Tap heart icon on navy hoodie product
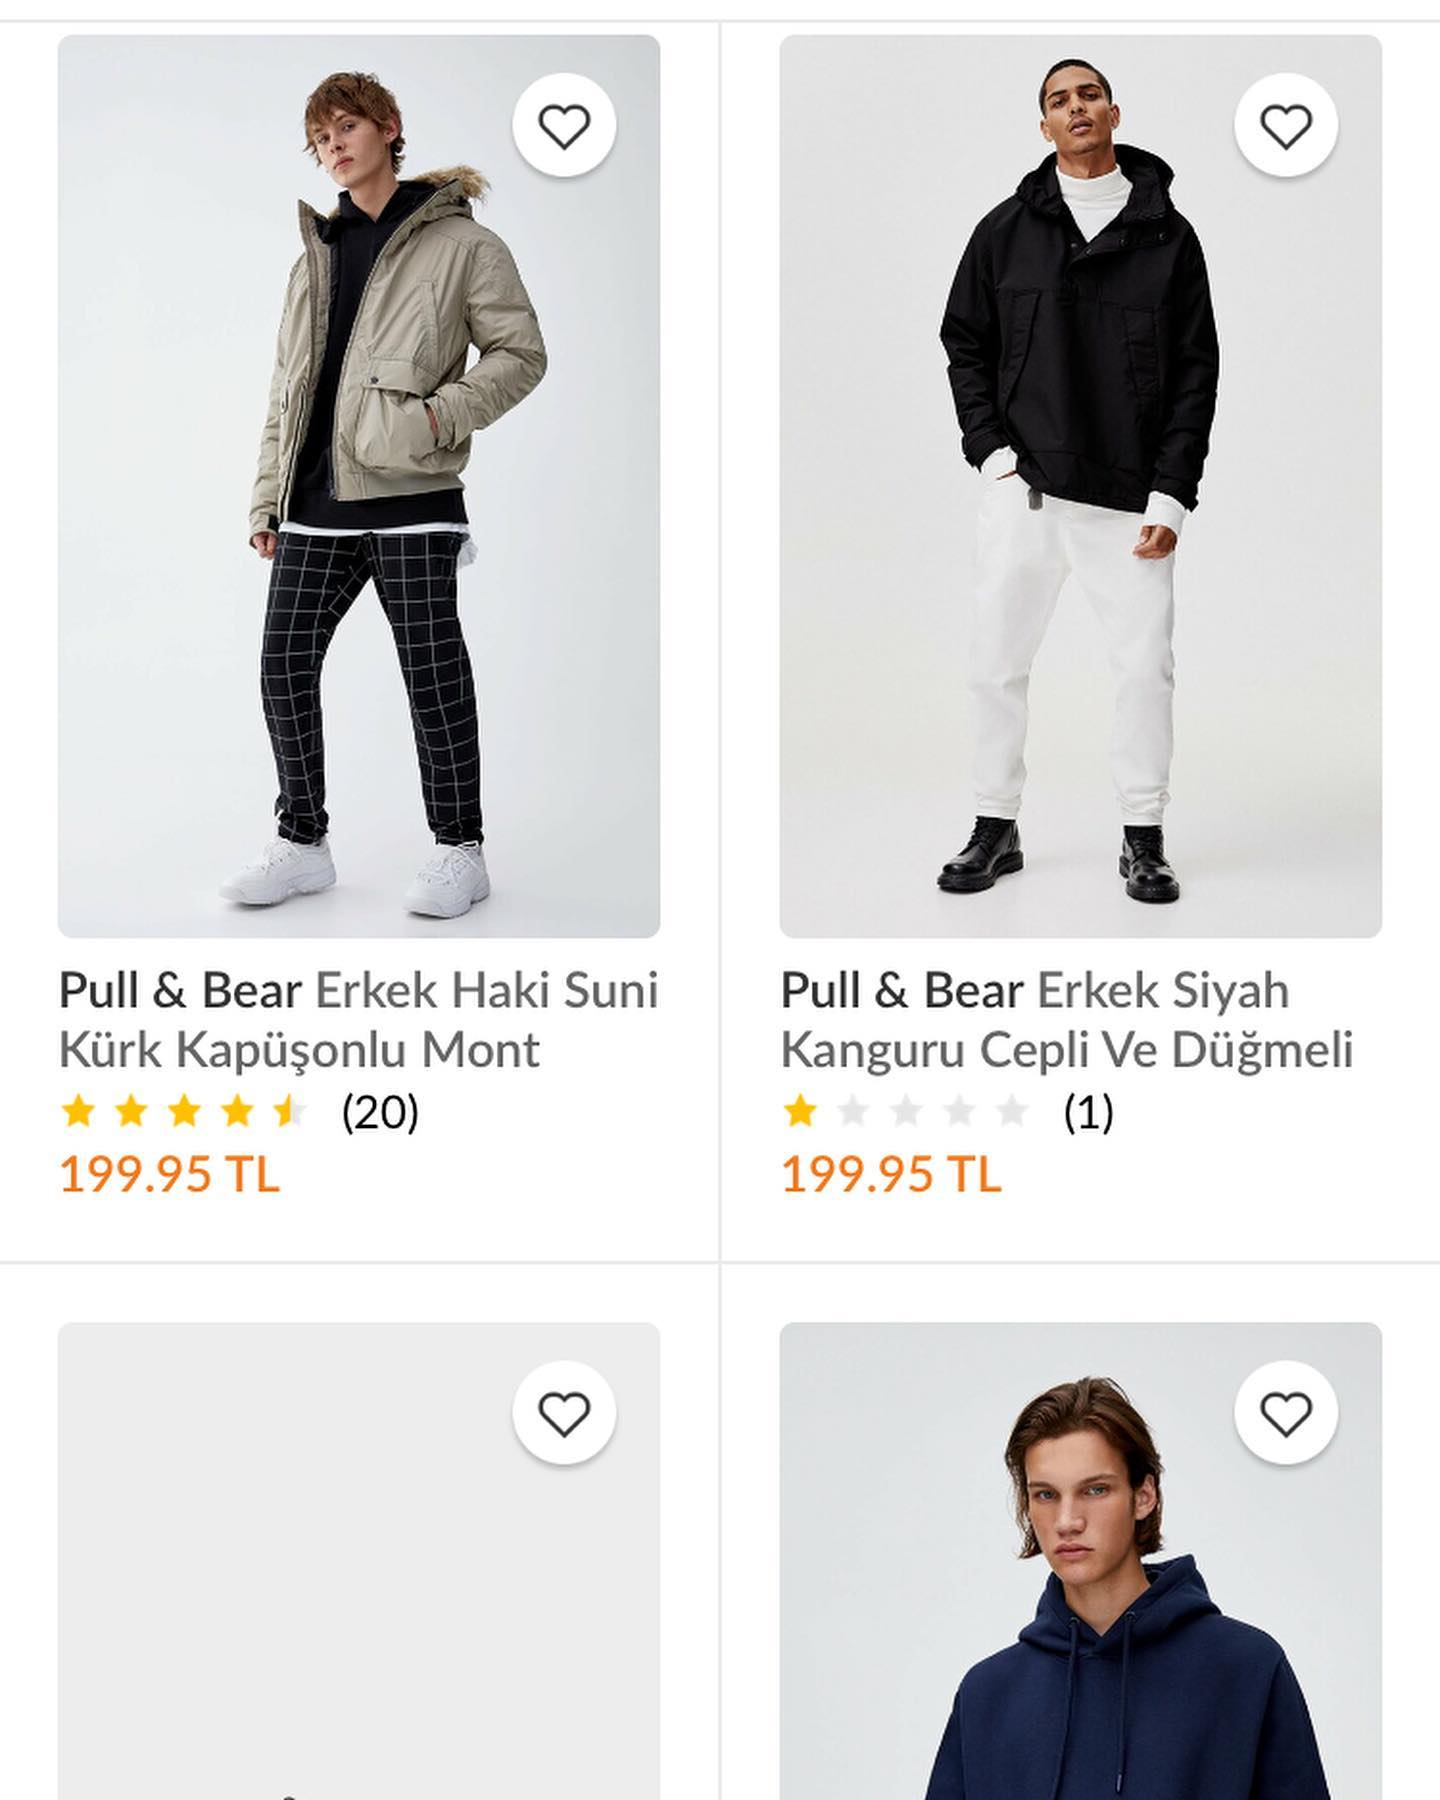1440x1800 pixels. 1286,1413
